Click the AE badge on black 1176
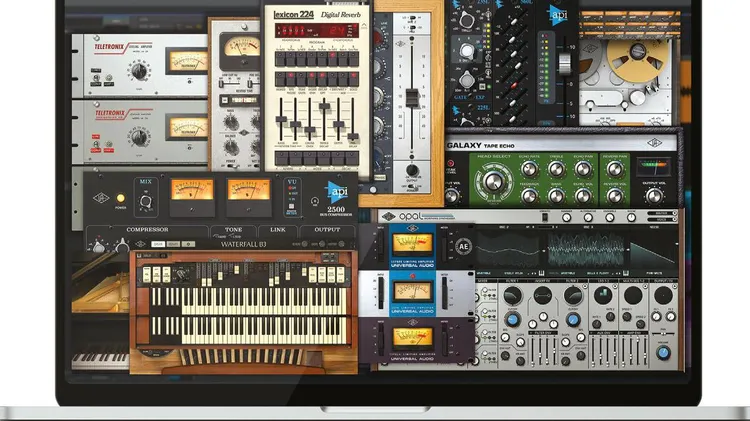The height and width of the screenshot is (421, 750). (x=463, y=247)
